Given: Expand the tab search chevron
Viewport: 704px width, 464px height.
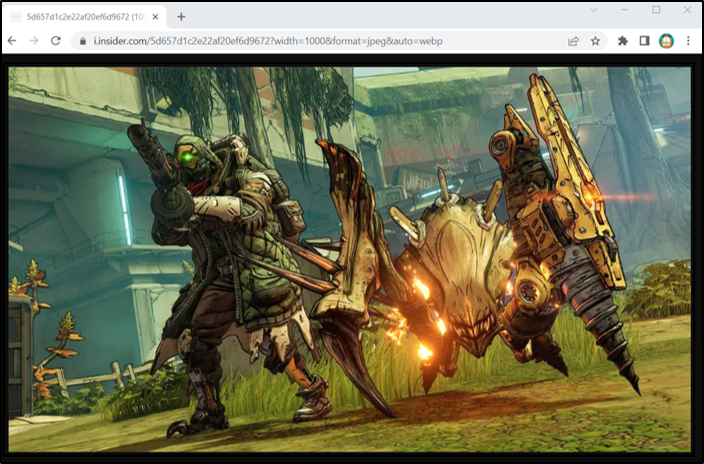Looking at the screenshot, I should [x=594, y=10].
